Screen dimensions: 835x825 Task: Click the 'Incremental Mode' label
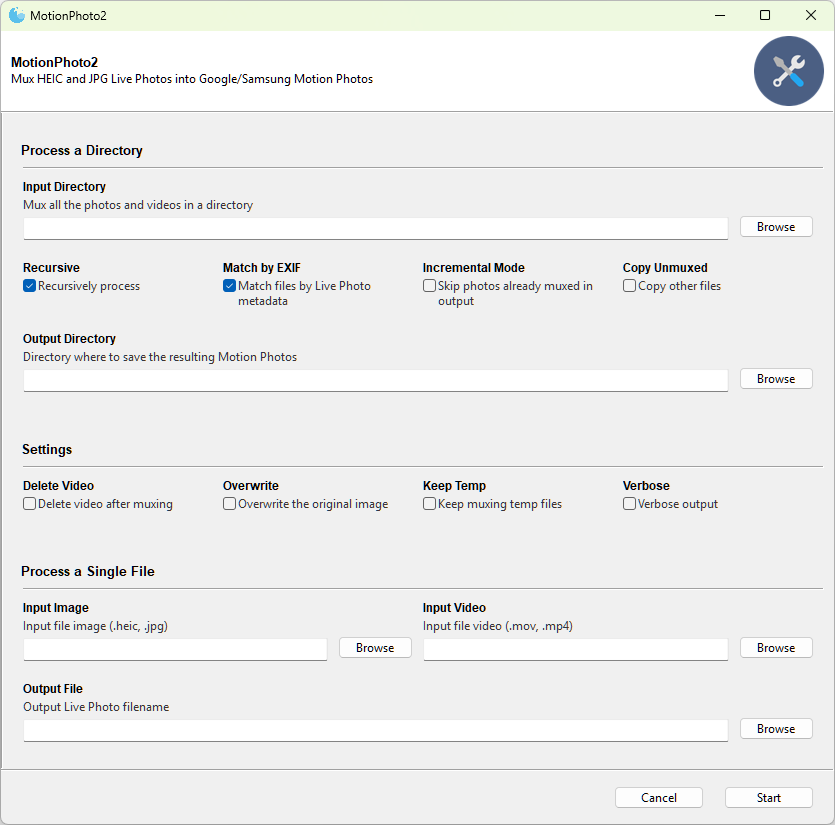[x=473, y=267]
